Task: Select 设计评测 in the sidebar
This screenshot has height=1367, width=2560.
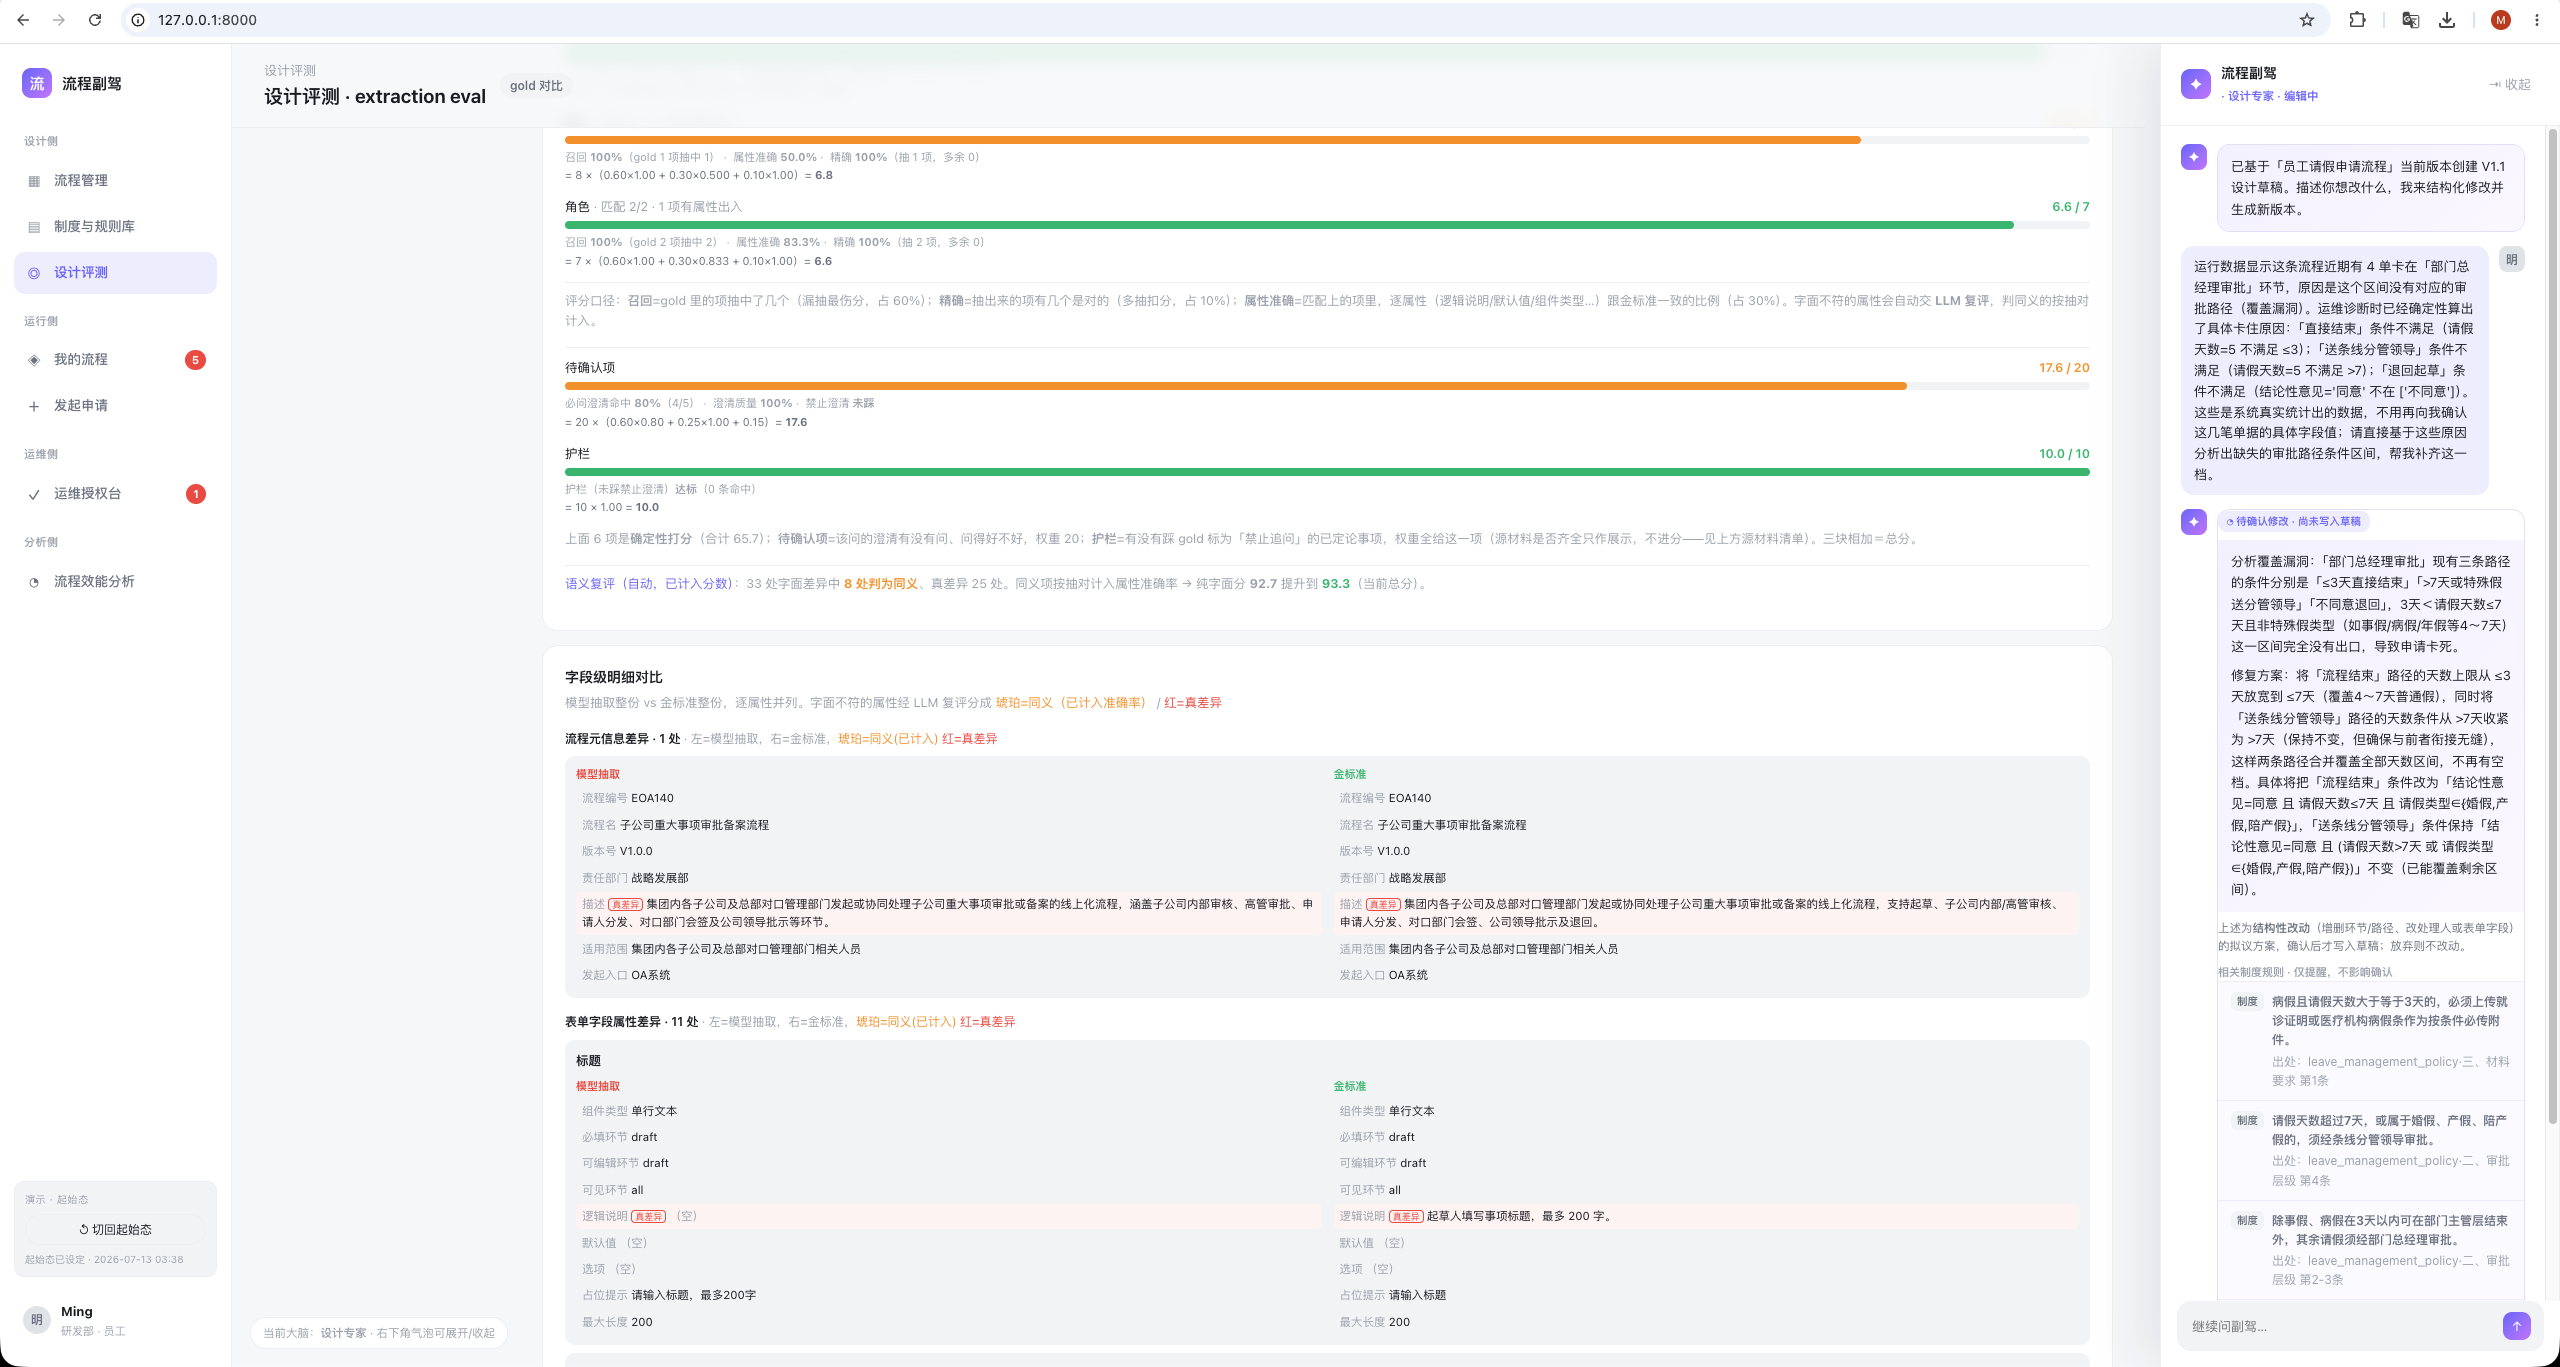Action: (x=115, y=272)
